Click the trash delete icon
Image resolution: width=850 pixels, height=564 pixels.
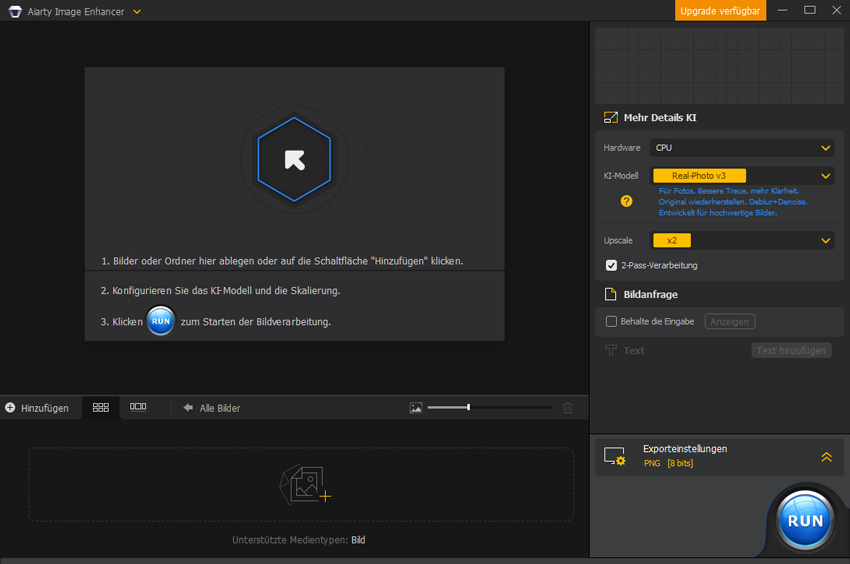[568, 408]
